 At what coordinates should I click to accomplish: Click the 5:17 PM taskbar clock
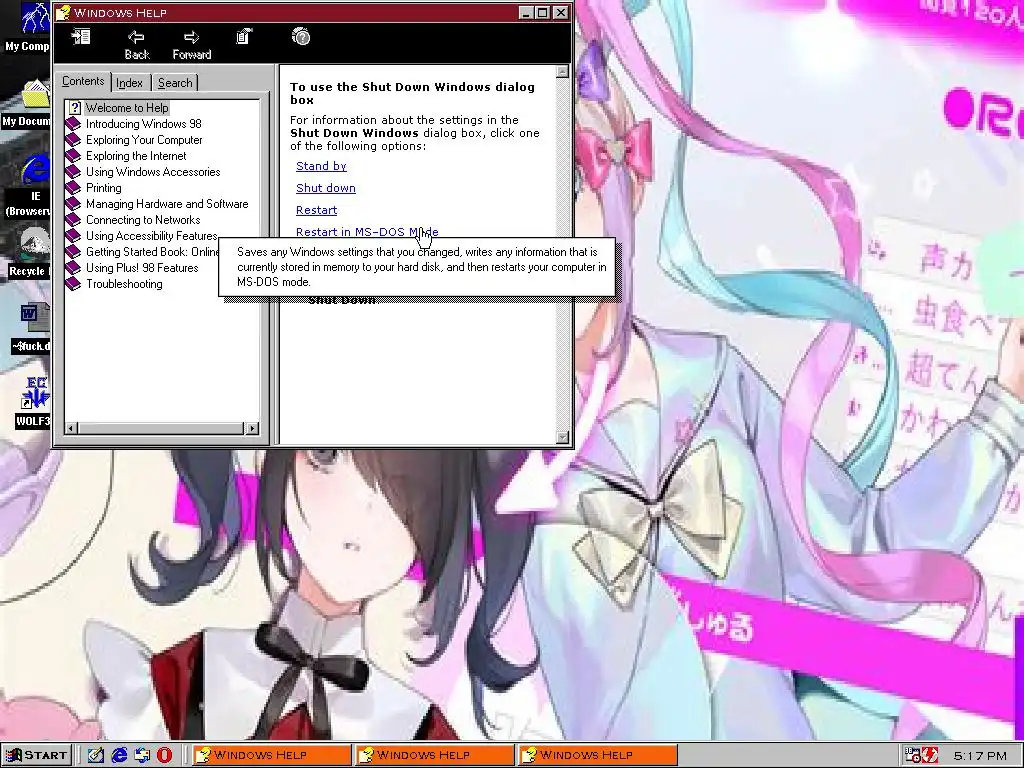tap(980, 756)
